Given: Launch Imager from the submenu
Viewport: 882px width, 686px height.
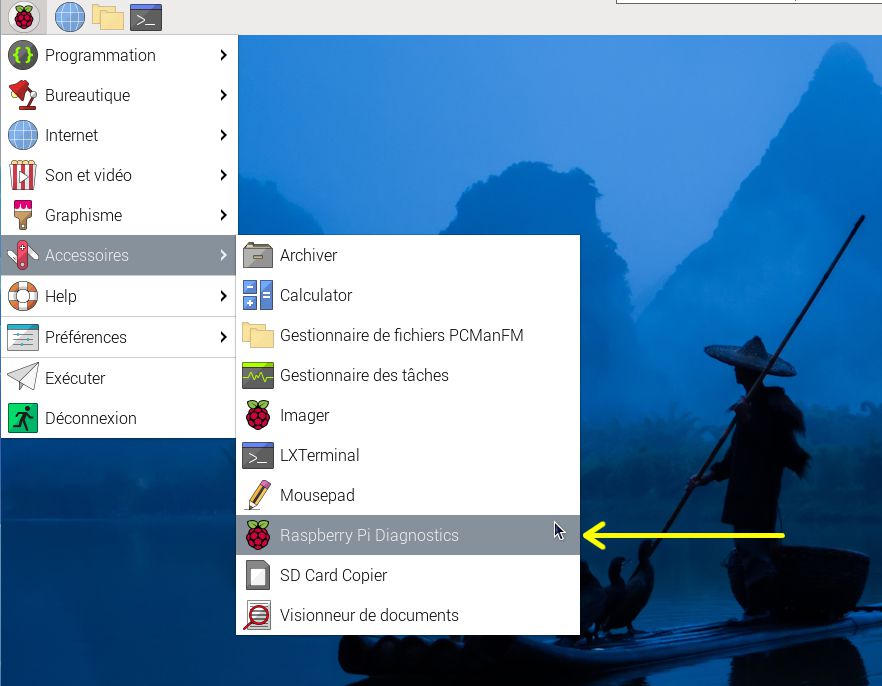Looking at the screenshot, I should (408, 415).
